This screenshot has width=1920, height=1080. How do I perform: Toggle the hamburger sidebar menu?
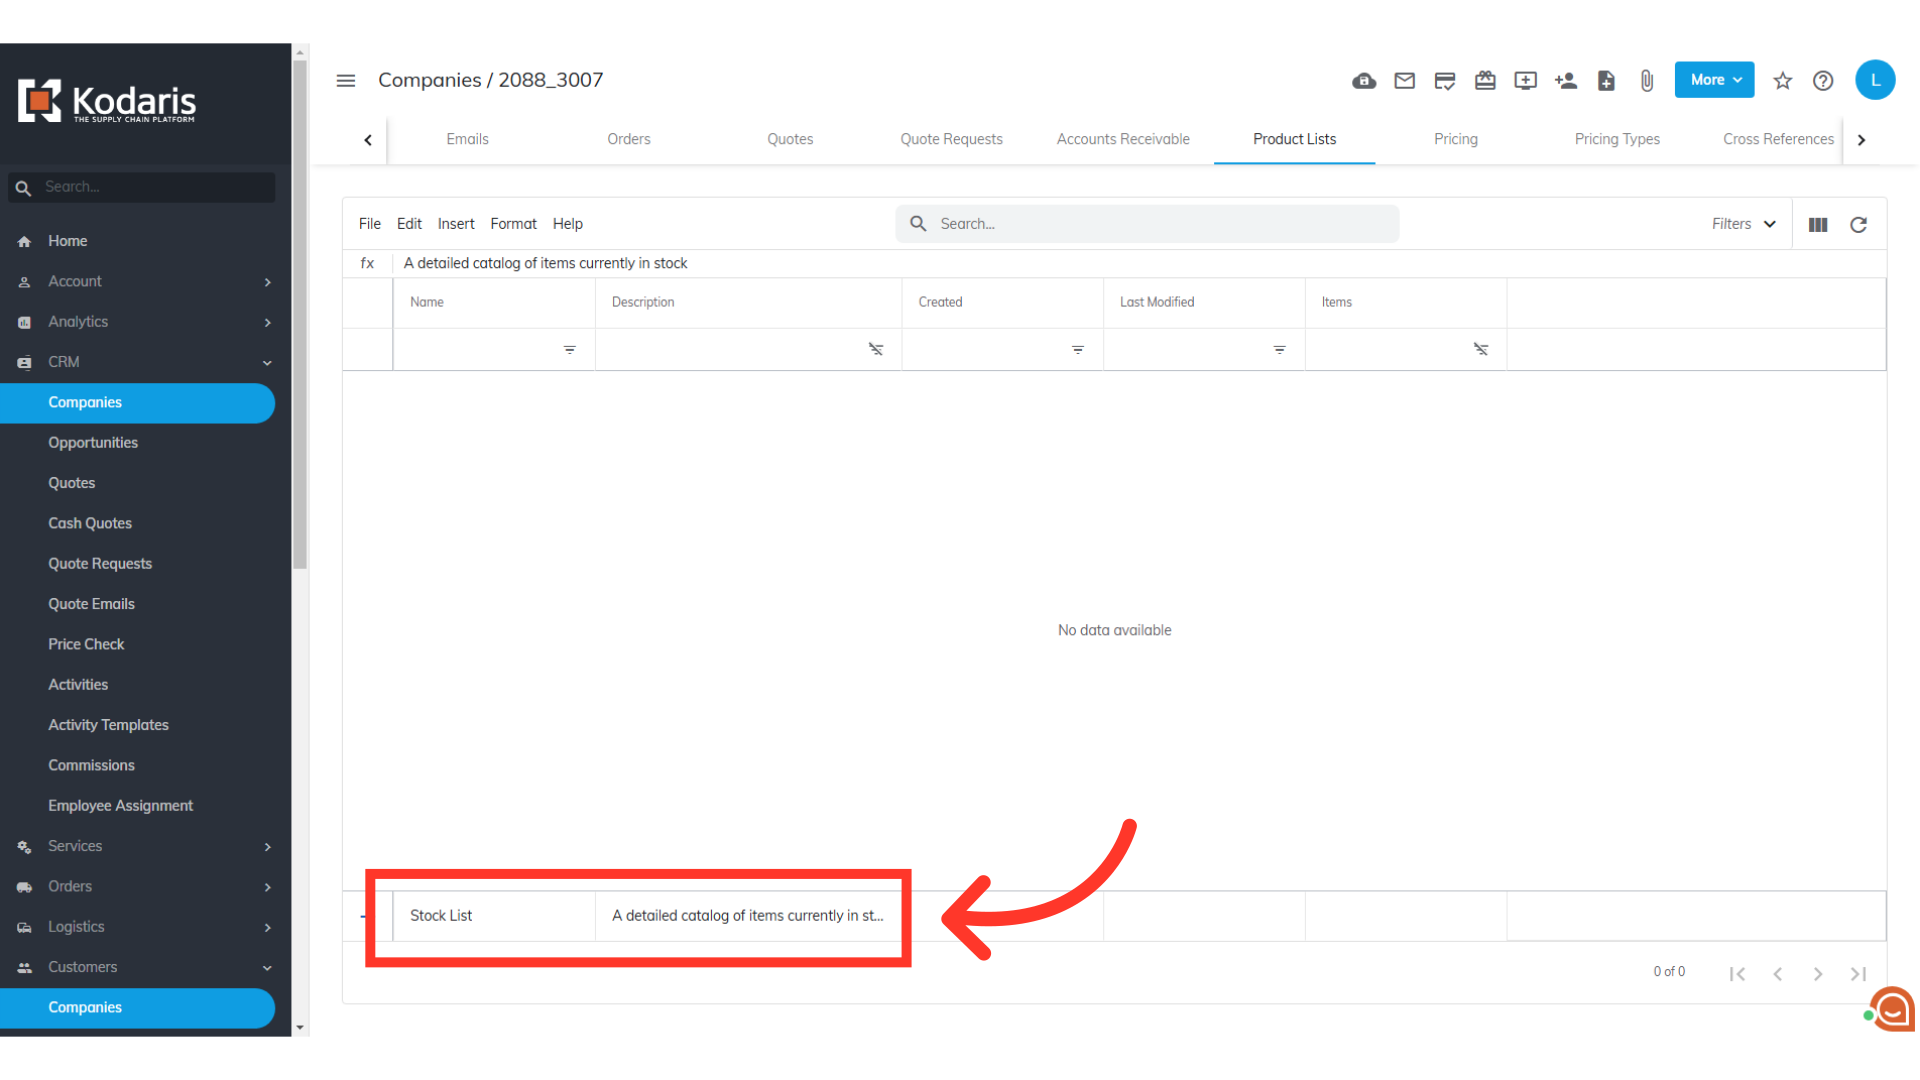coord(346,81)
